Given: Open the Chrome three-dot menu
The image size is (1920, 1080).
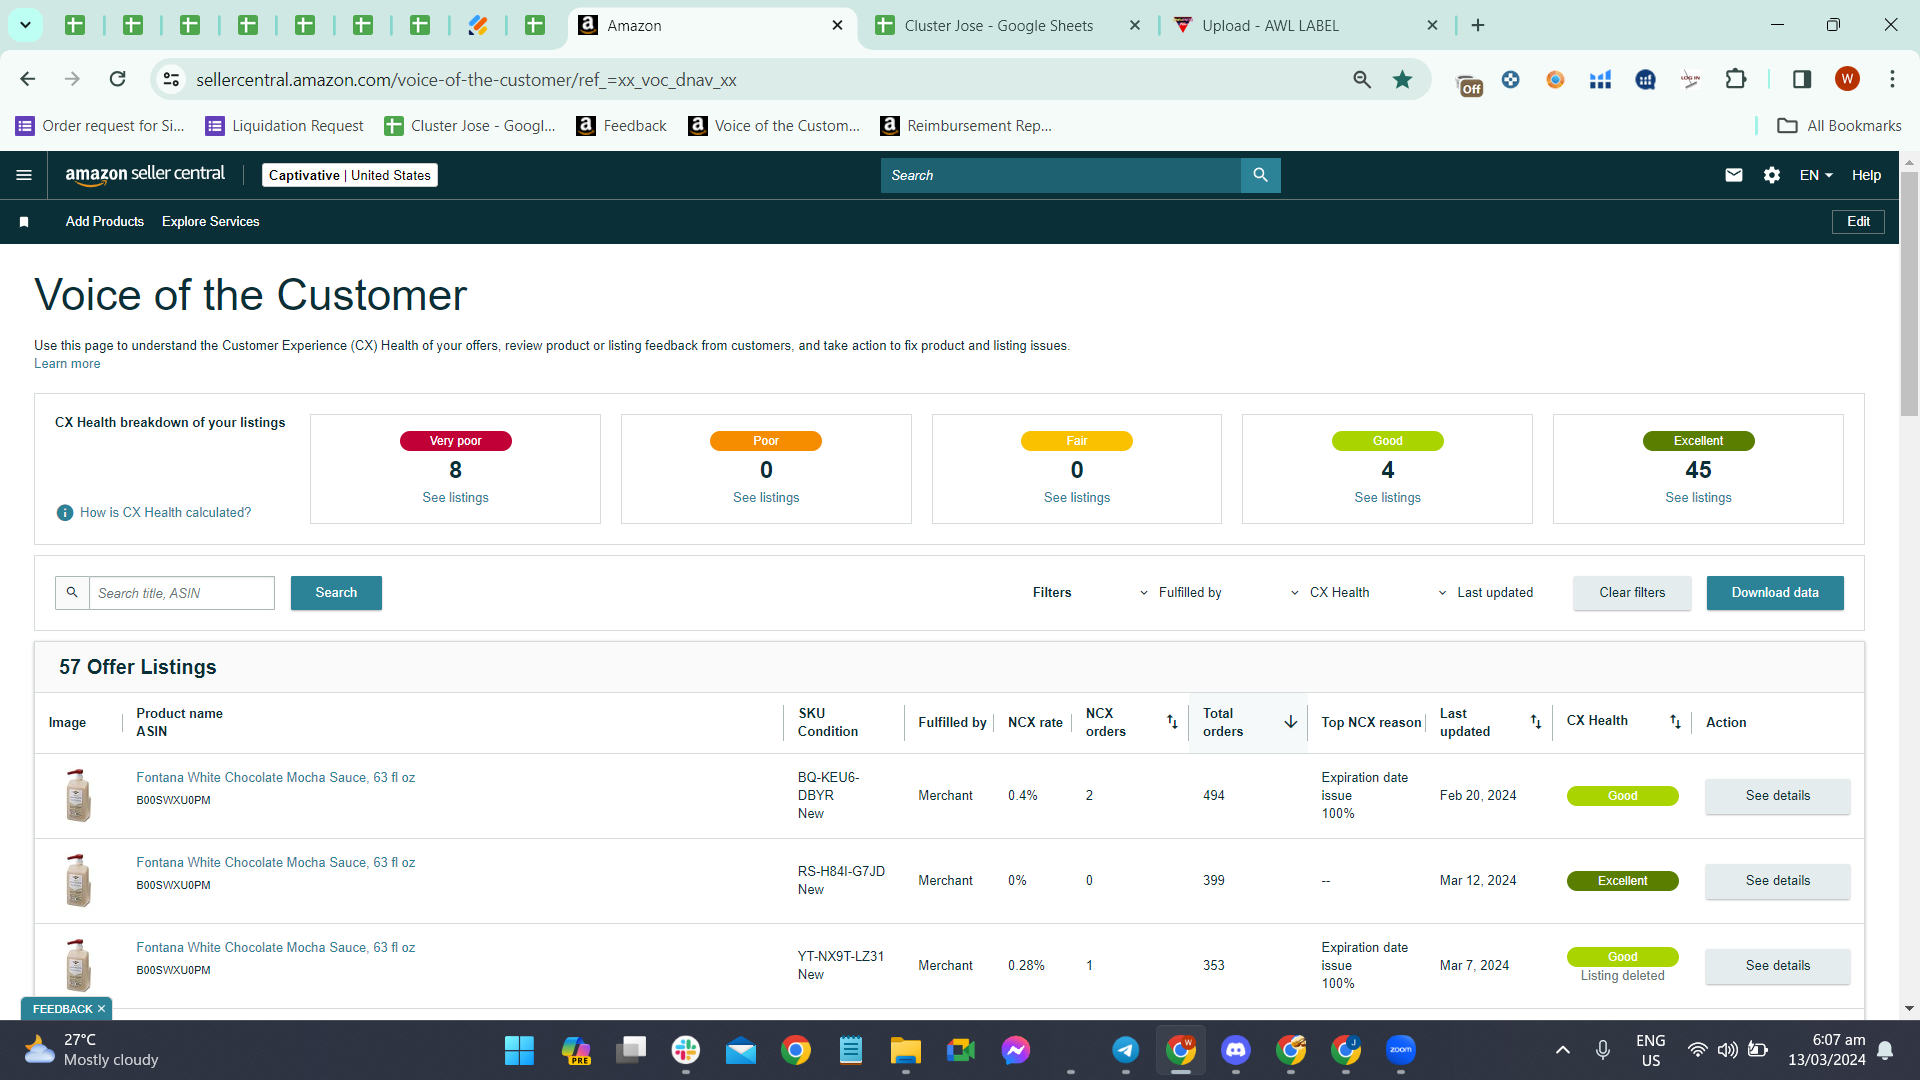Looking at the screenshot, I should coord(1892,79).
